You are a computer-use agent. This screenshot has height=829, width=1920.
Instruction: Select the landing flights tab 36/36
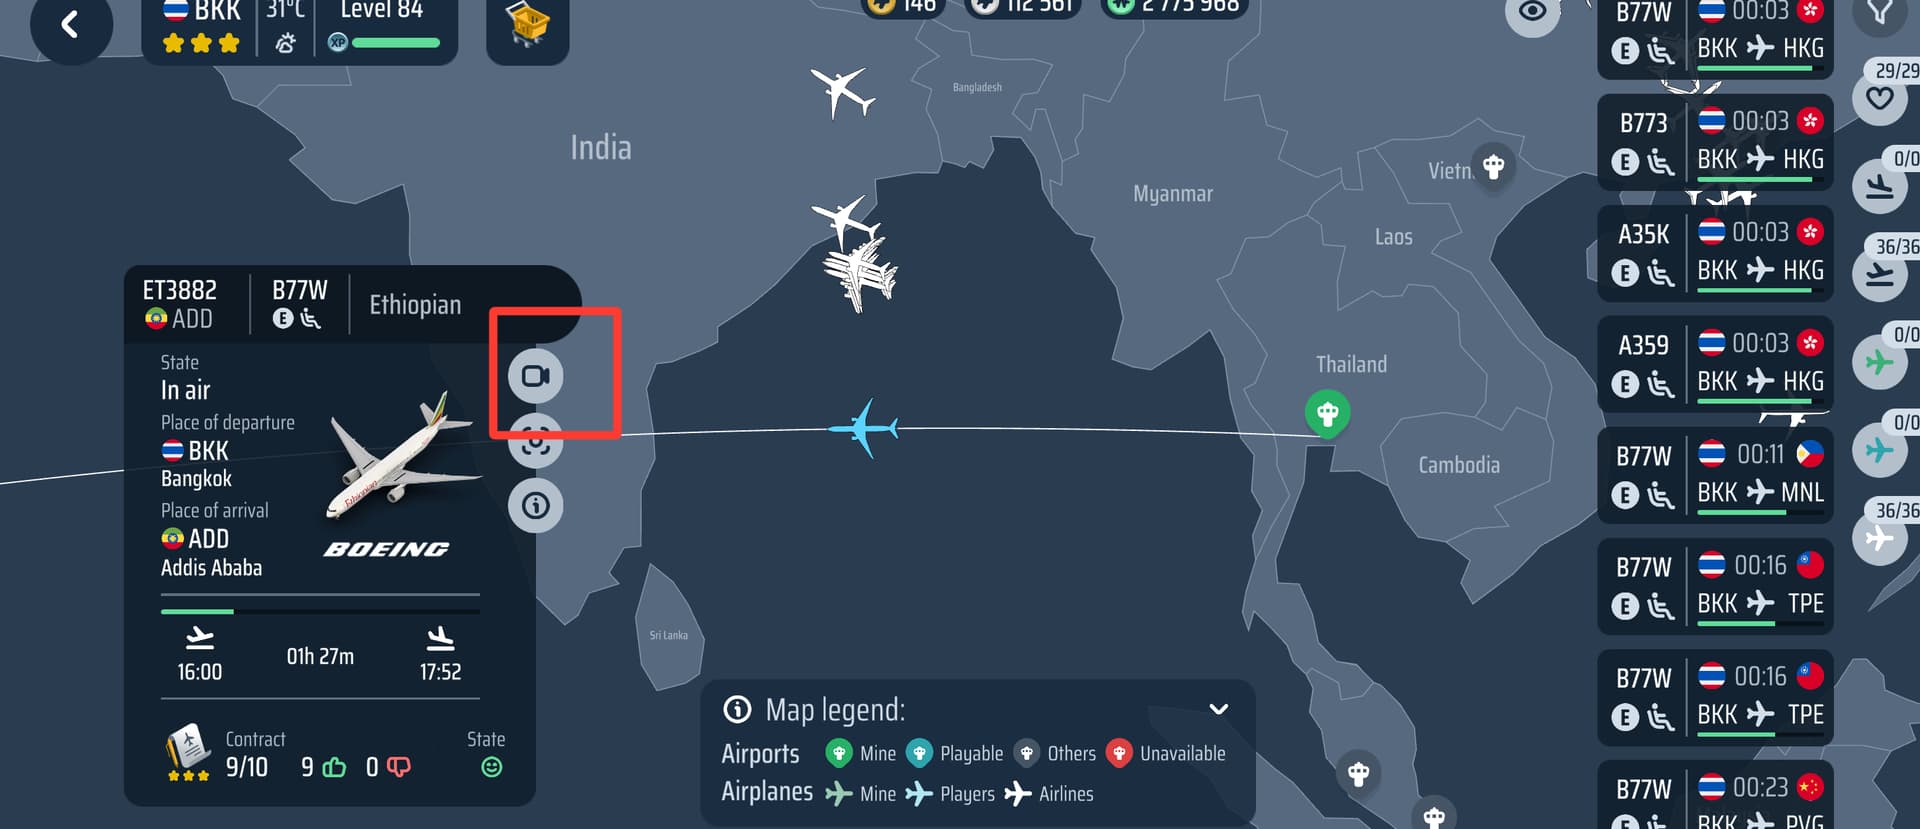click(x=1880, y=273)
